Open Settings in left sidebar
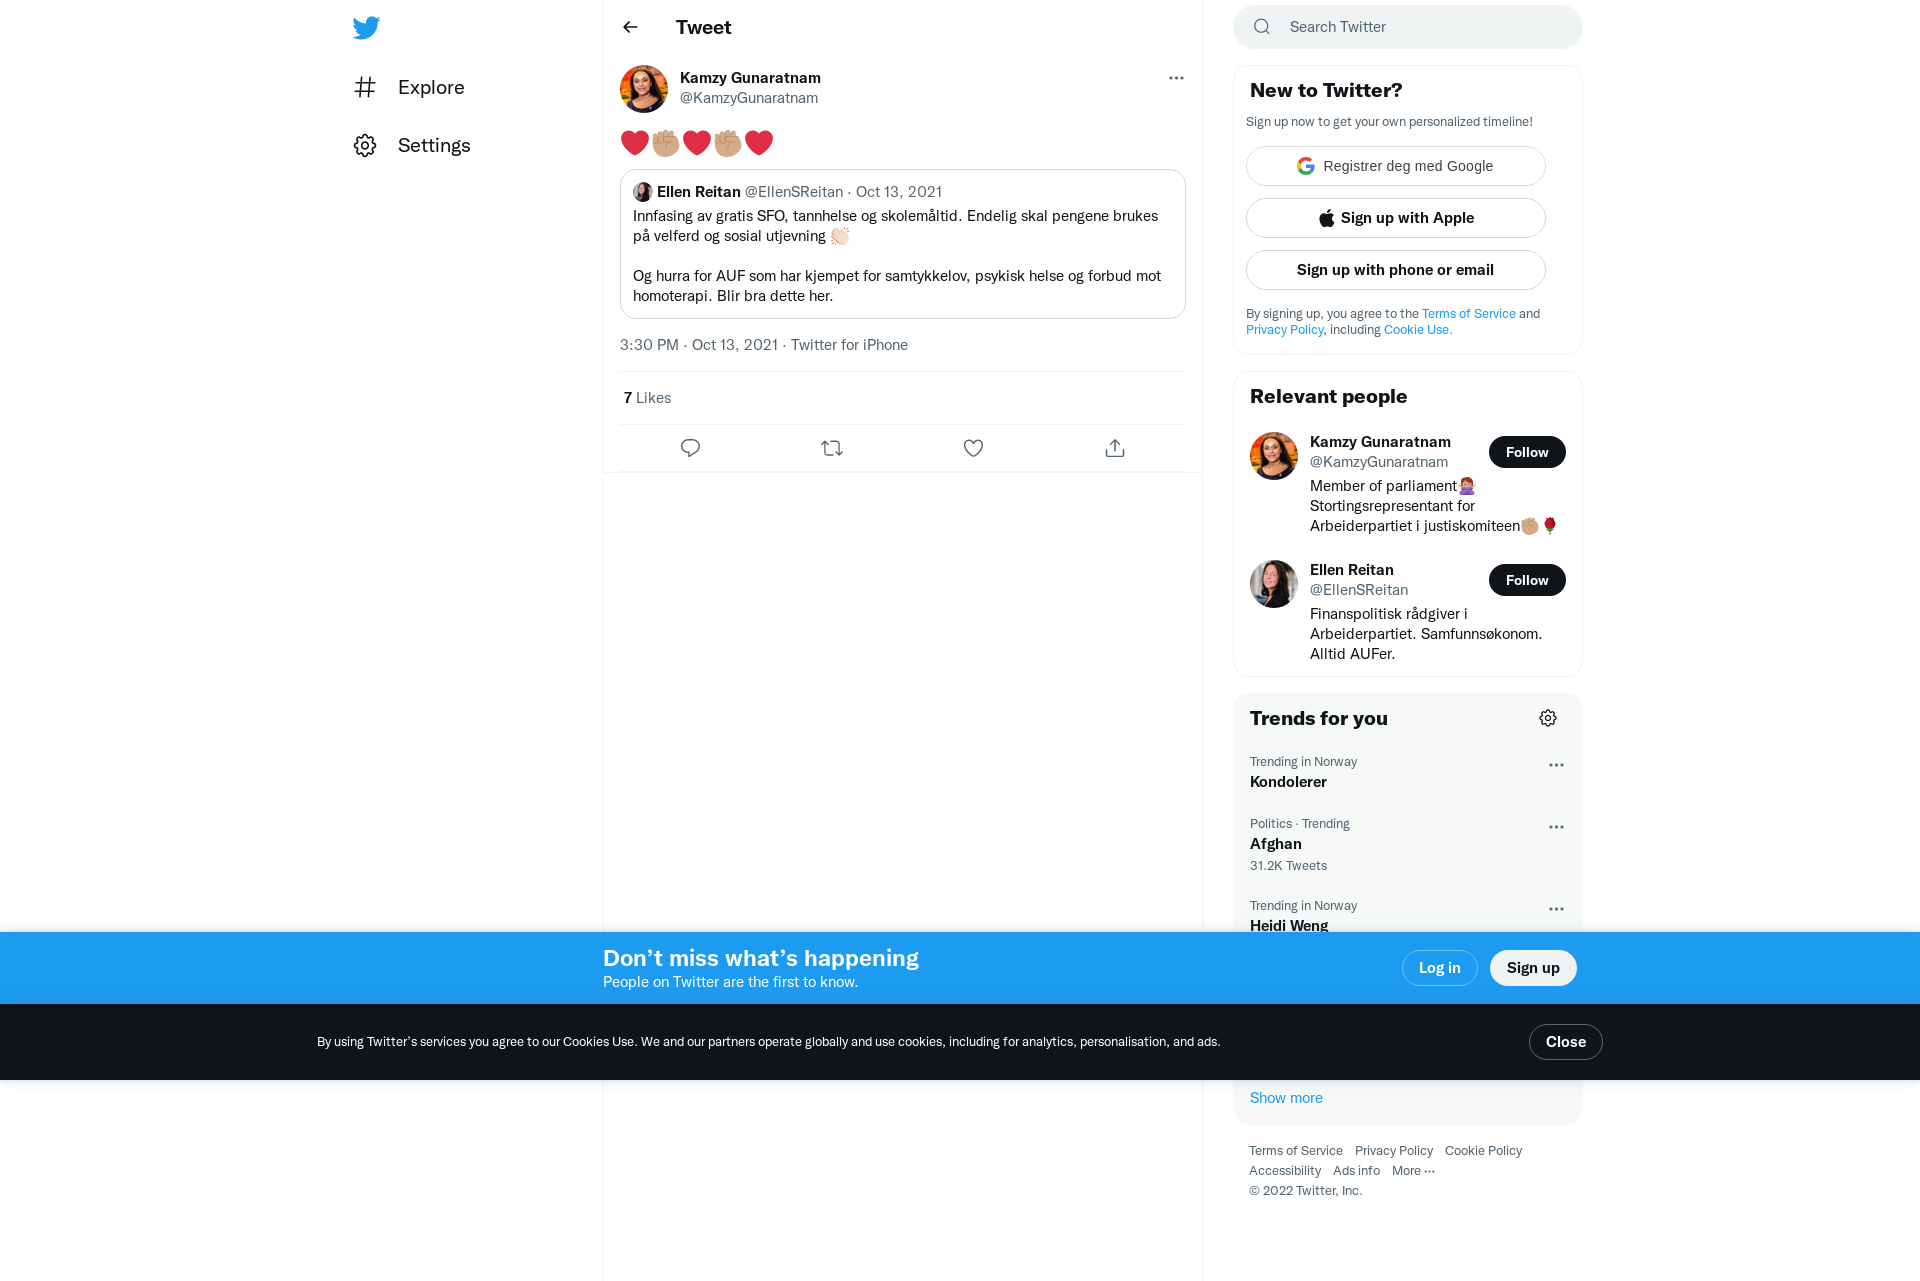The height and width of the screenshot is (1281, 1920). click(x=412, y=145)
